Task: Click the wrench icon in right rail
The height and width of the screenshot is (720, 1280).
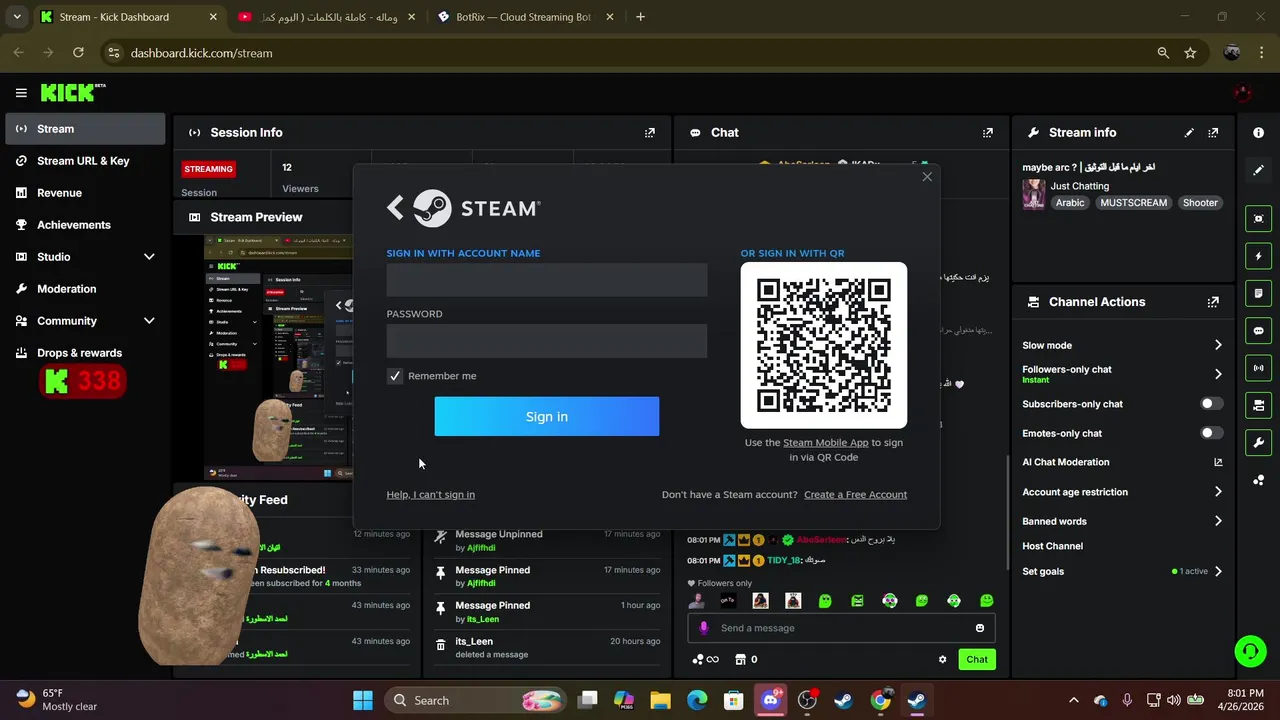Action: [1258, 443]
